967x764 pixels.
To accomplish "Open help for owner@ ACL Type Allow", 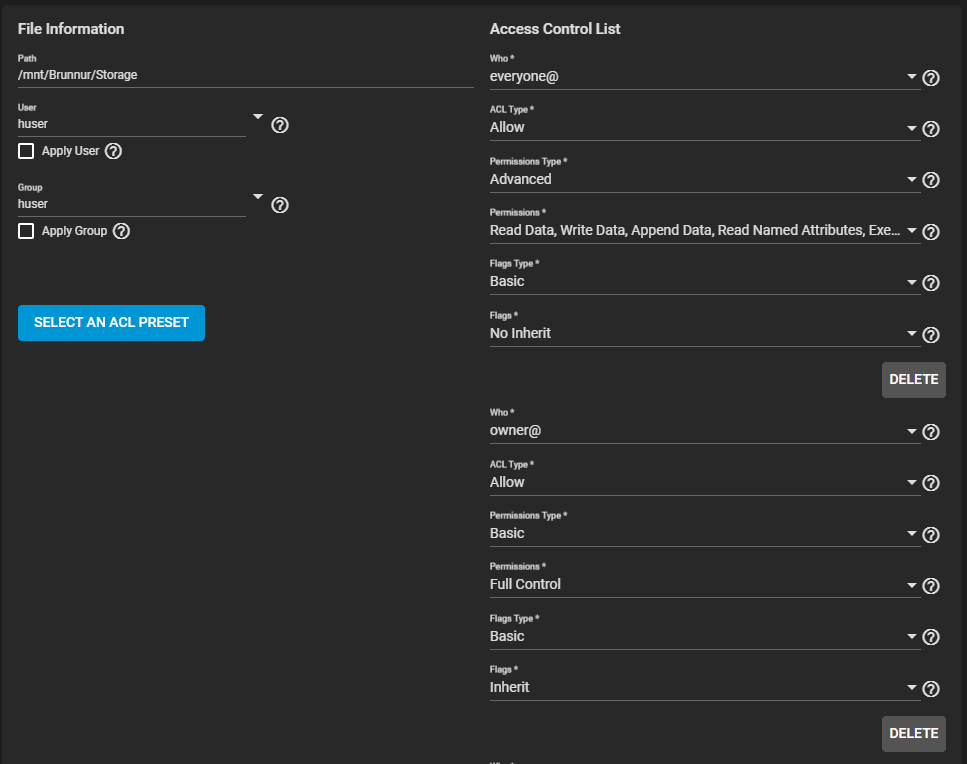I will [931, 483].
